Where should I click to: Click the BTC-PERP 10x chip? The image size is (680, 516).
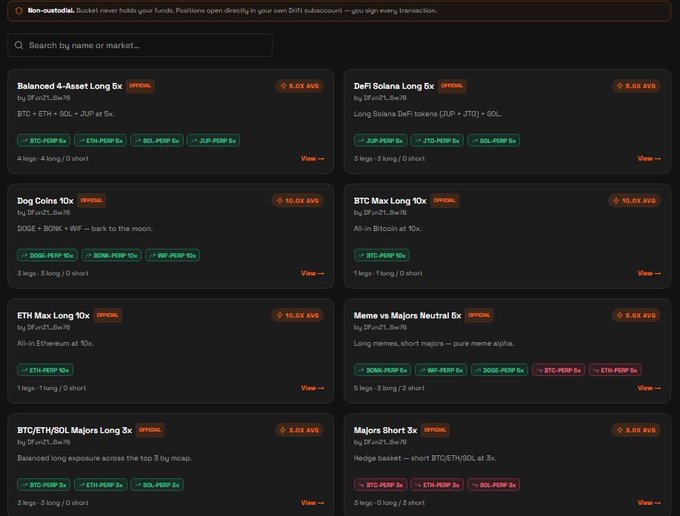[x=382, y=255]
